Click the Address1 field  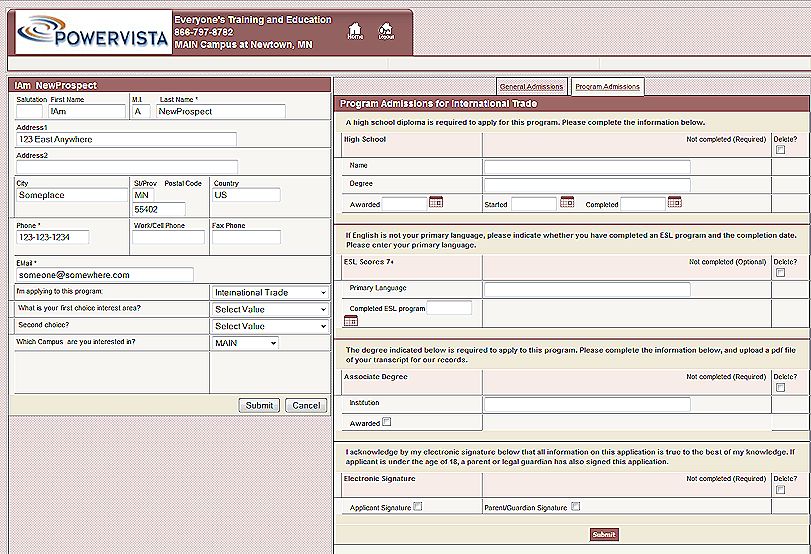click(x=127, y=139)
